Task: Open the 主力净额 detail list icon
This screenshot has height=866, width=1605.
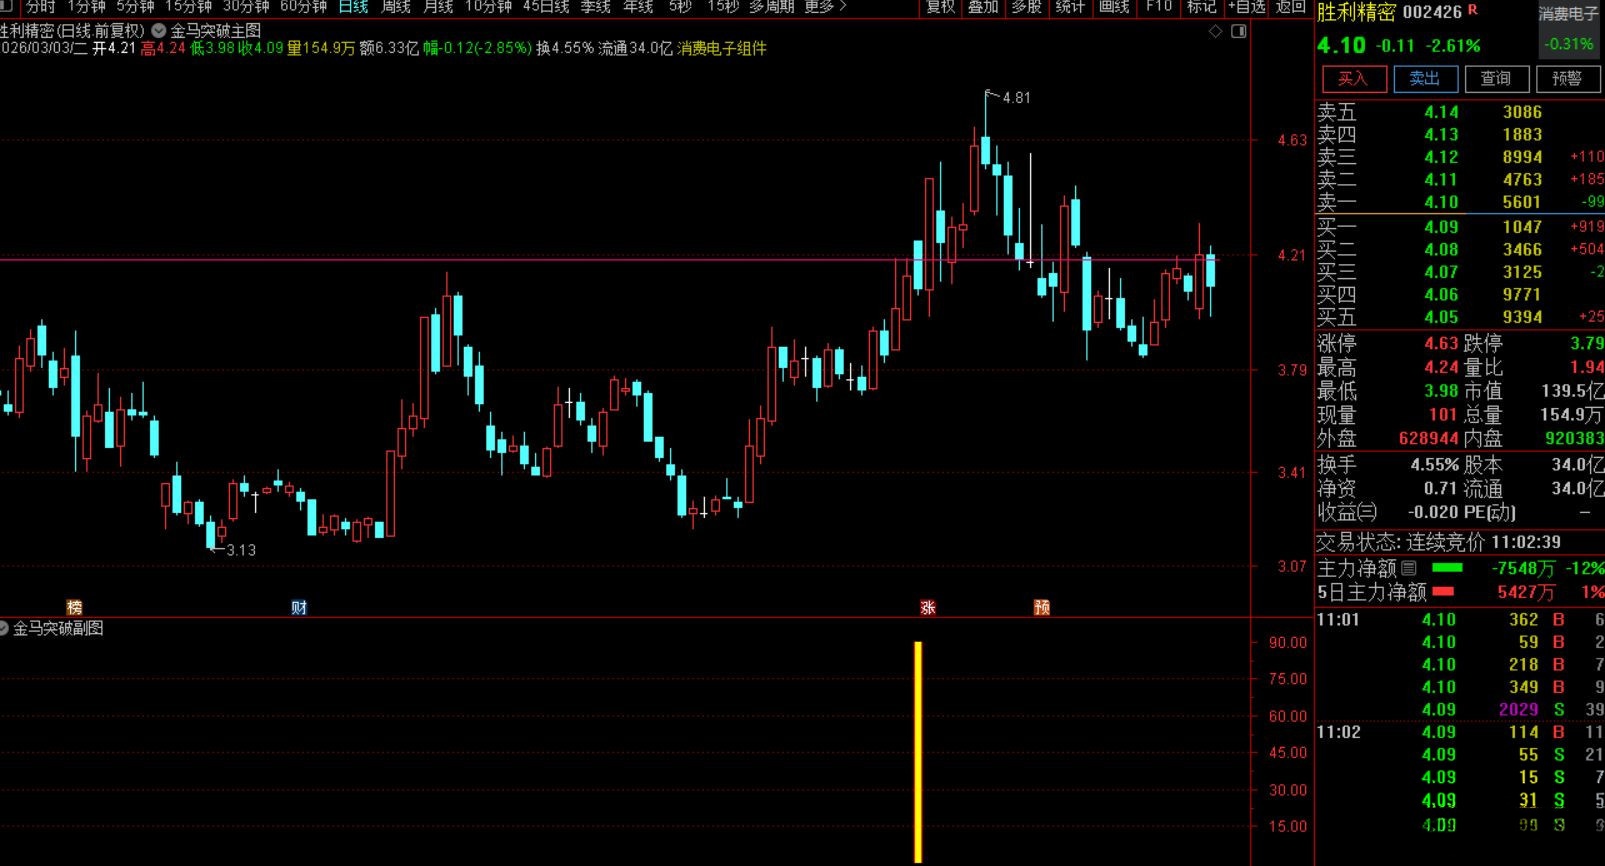Action: click(1409, 568)
